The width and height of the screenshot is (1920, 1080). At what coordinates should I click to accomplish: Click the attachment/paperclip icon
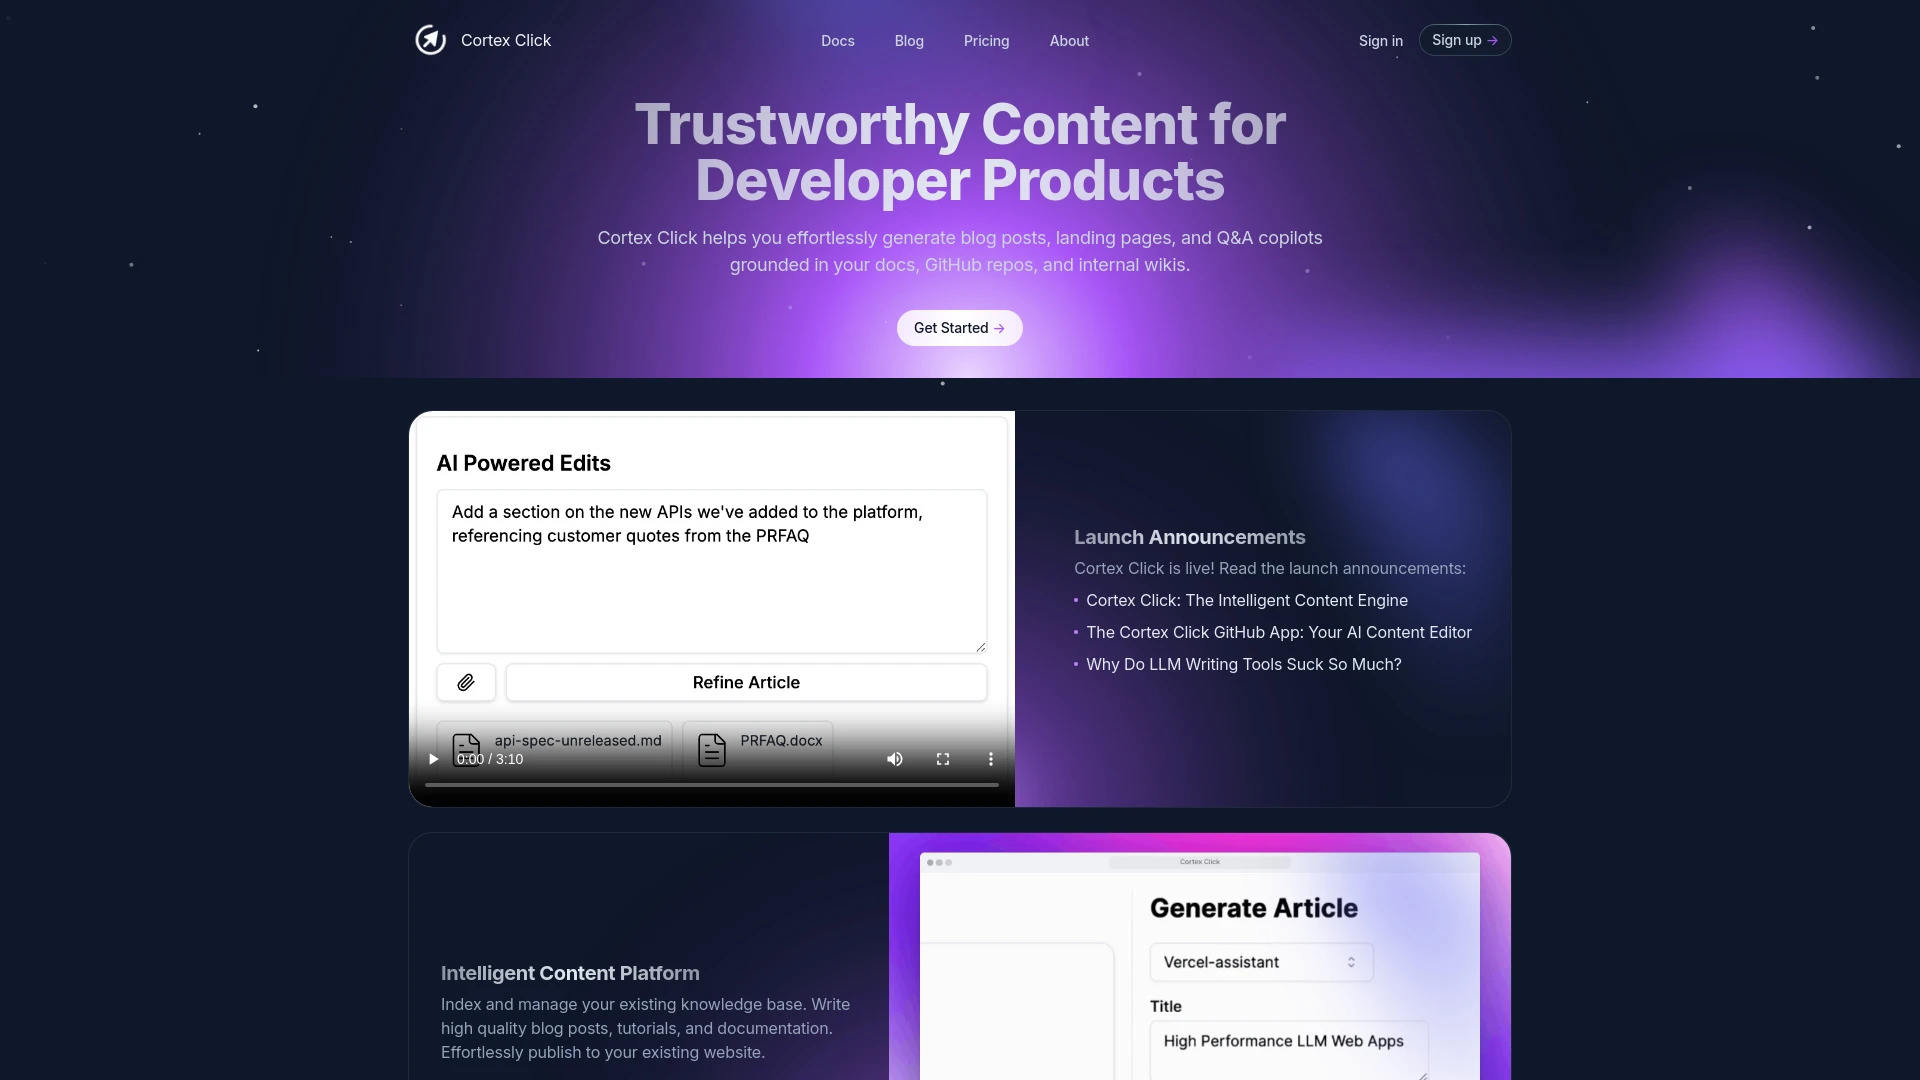click(x=465, y=682)
